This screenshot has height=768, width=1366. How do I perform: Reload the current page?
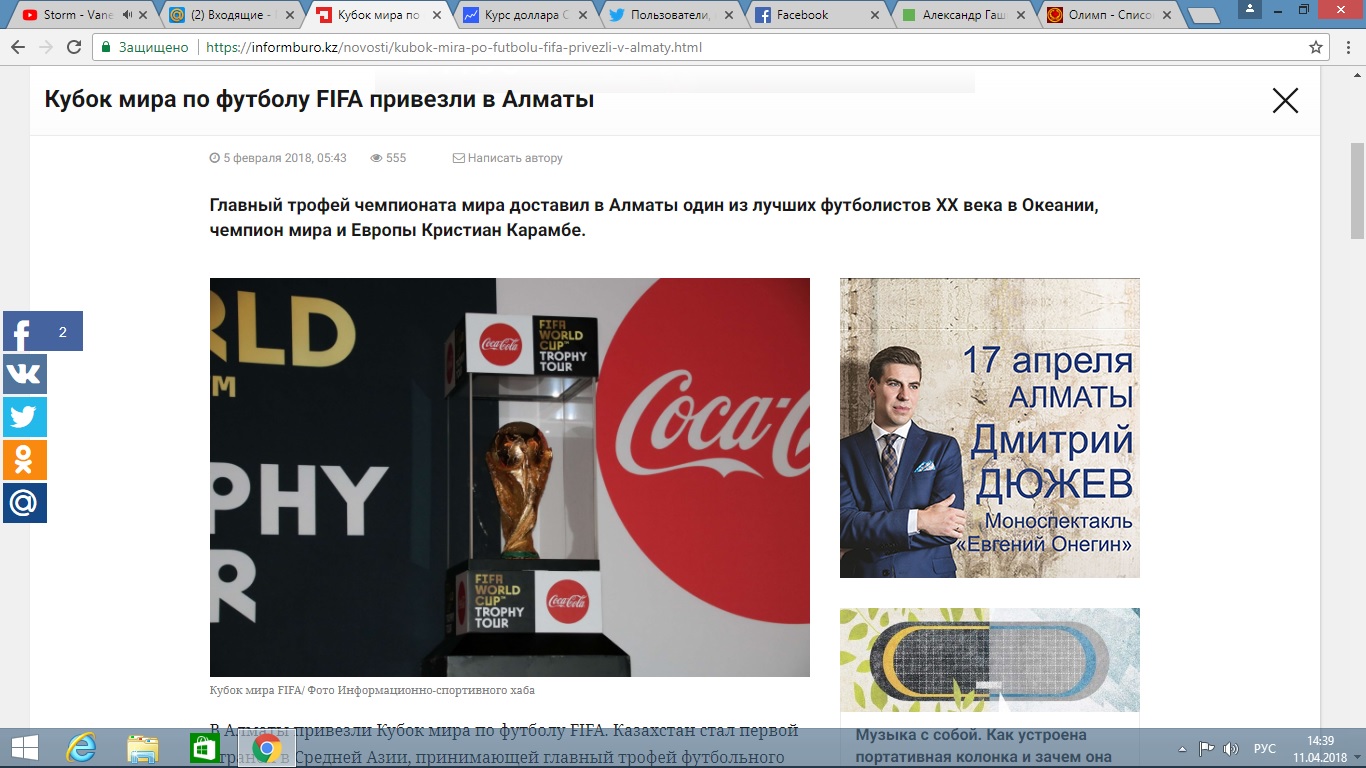pyautogui.click(x=74, y=47)
